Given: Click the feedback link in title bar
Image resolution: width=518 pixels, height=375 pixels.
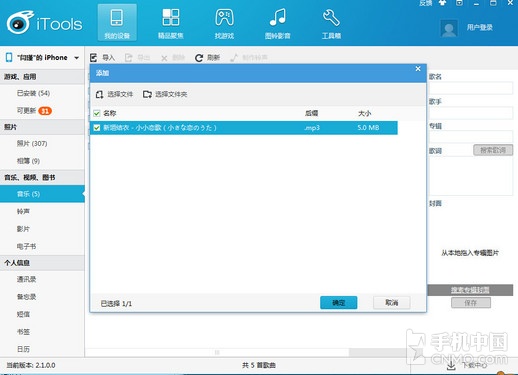Looking at the screenshot, I should pos(426,3).
